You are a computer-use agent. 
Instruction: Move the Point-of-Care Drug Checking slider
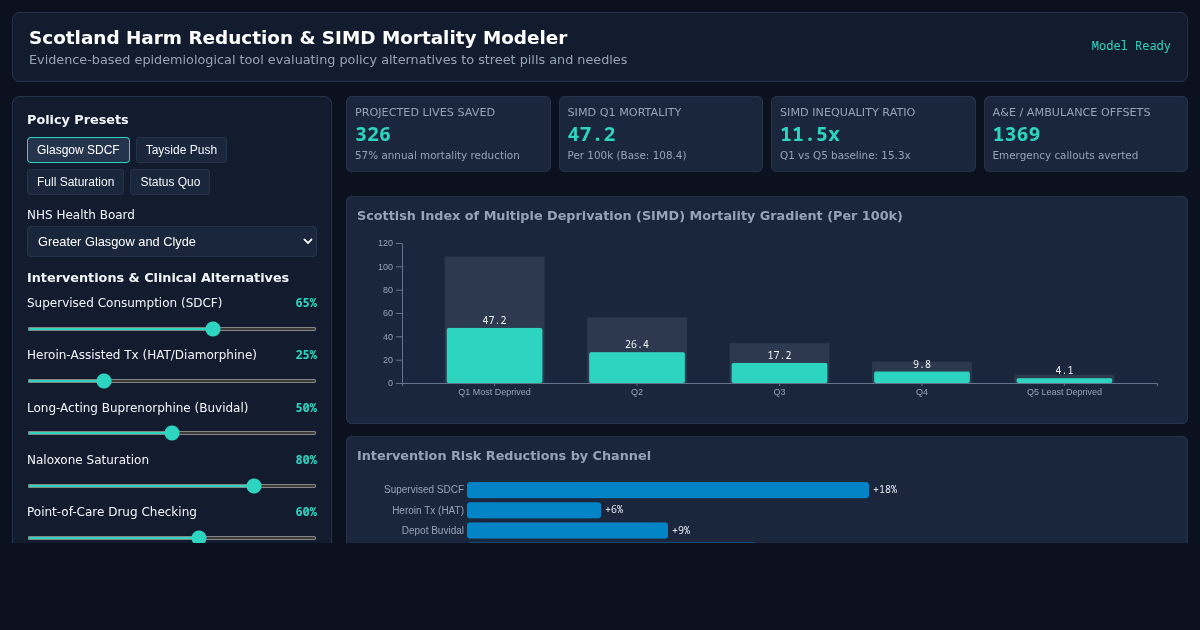point(172,538)
